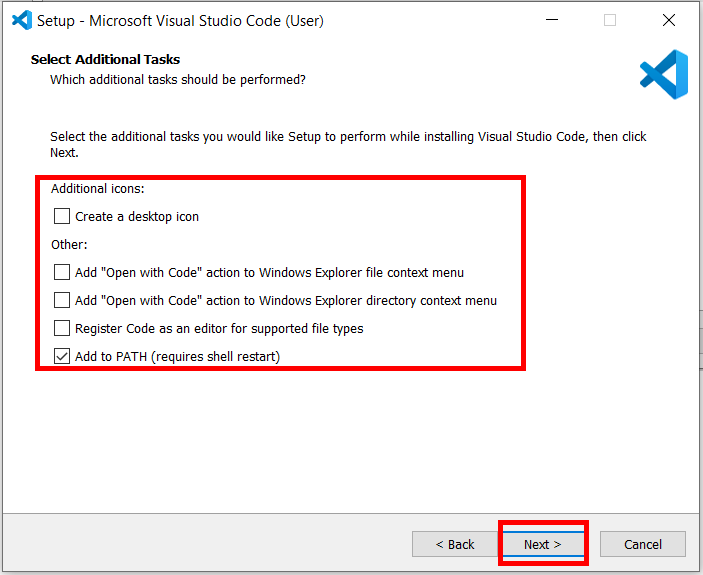Minimize the Setup window
Image resolution: width=703 pixels, height=575 pixels.
pos(552,20)
